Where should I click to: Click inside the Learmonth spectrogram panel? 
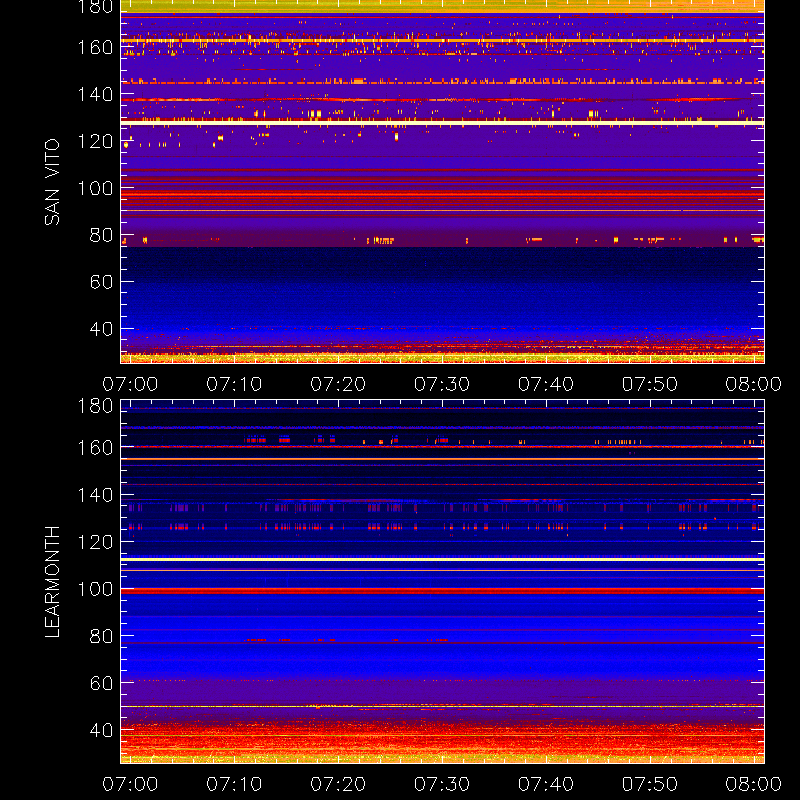pos(442,582)
